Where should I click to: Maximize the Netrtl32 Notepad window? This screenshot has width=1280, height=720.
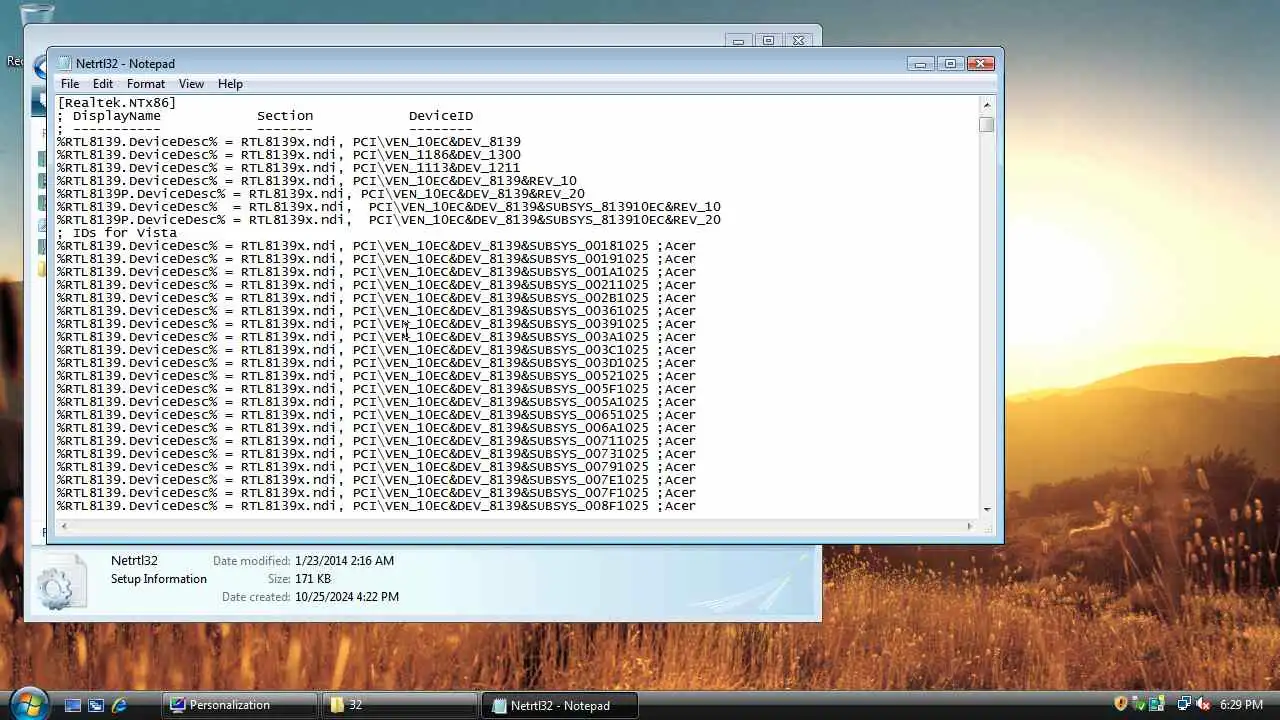tap(950, 63)
